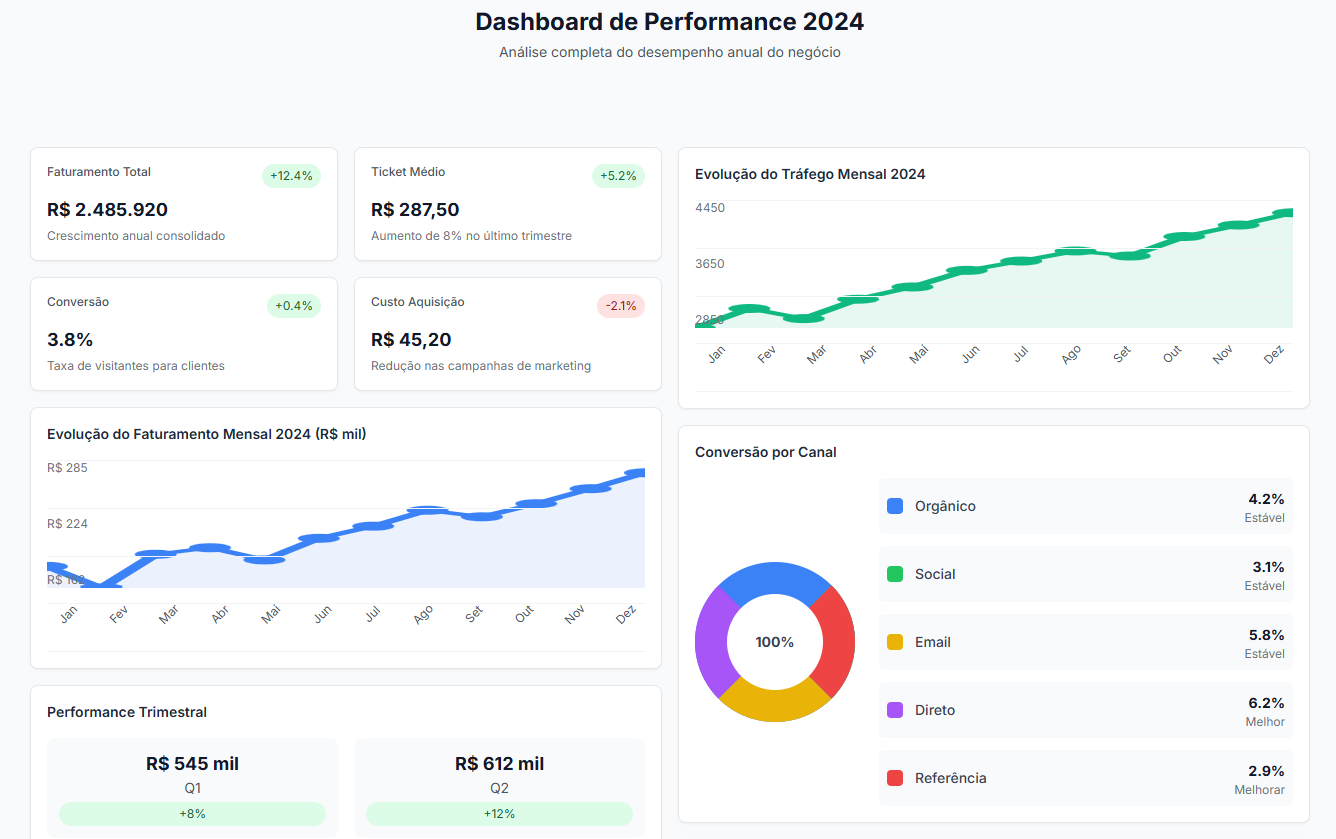Open the Dashboard de Performance 2024 title
This screenshot has width=1336, height=839.
click(x=668, y=21)
